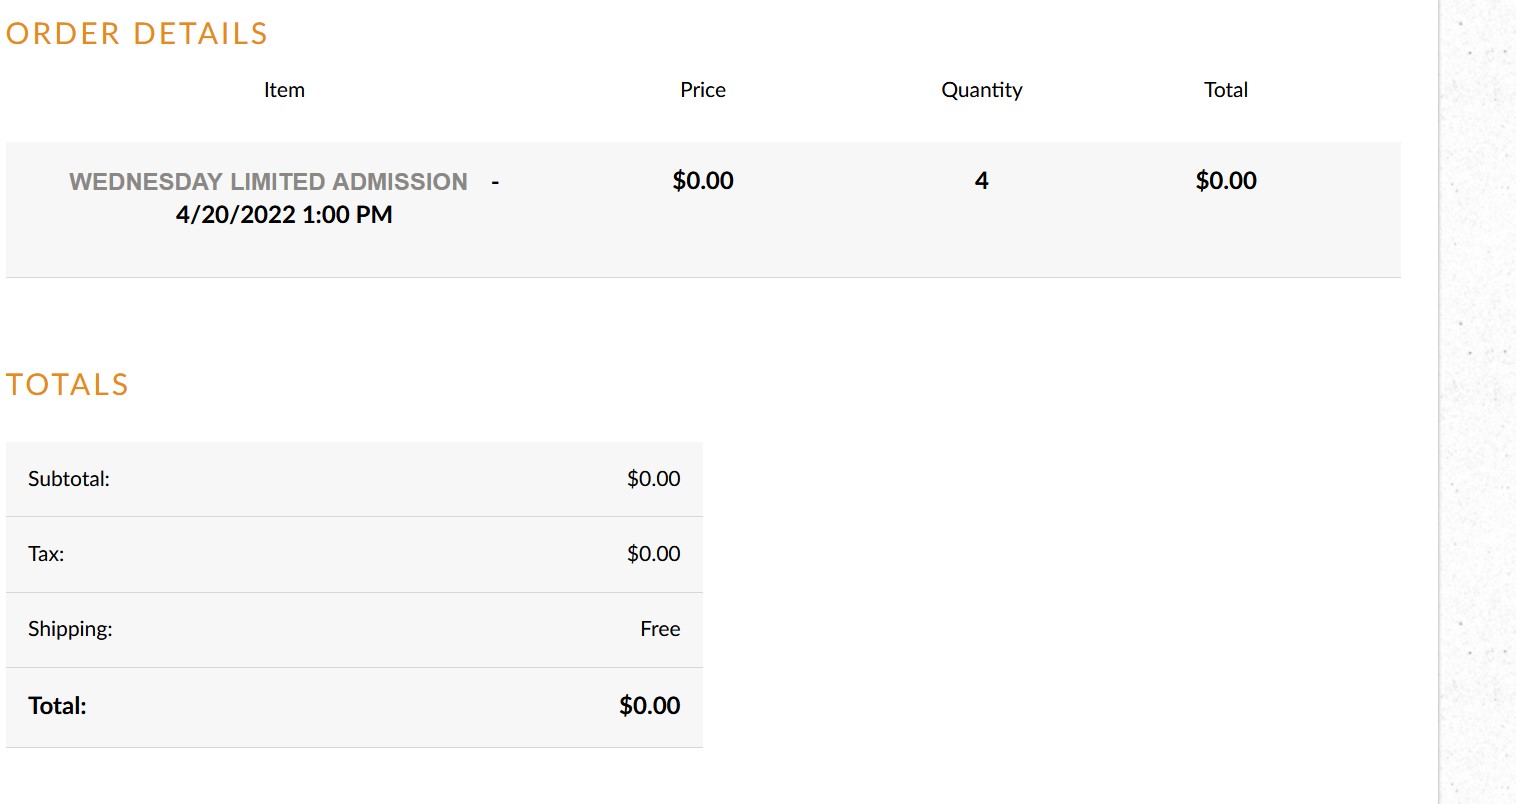Click the Totals heading
This screenshot has width=1516, height=804.
tap(68, 385)
